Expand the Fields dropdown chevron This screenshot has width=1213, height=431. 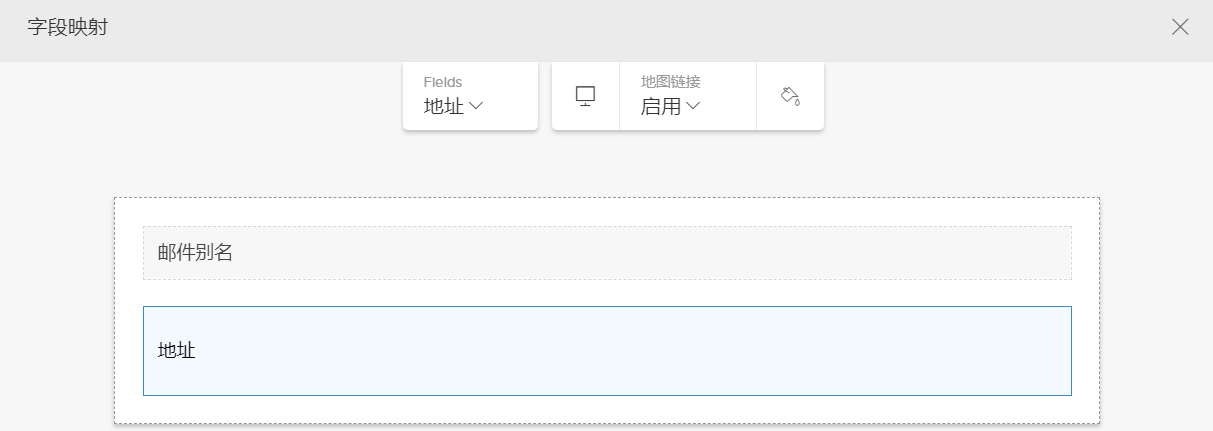476,106
